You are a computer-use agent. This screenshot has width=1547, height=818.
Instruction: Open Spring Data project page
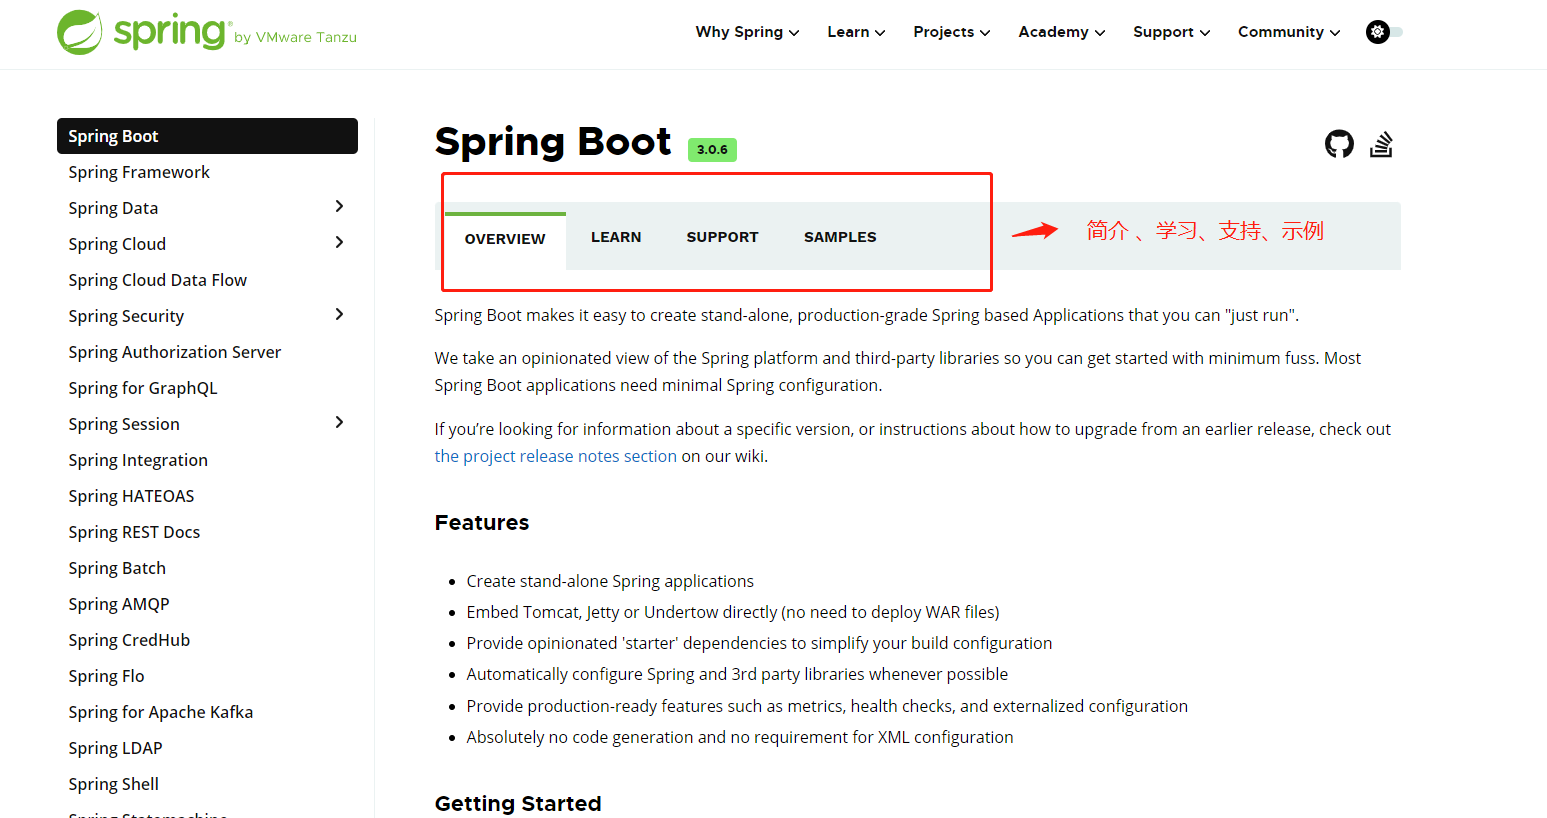(x=113, y=208)
